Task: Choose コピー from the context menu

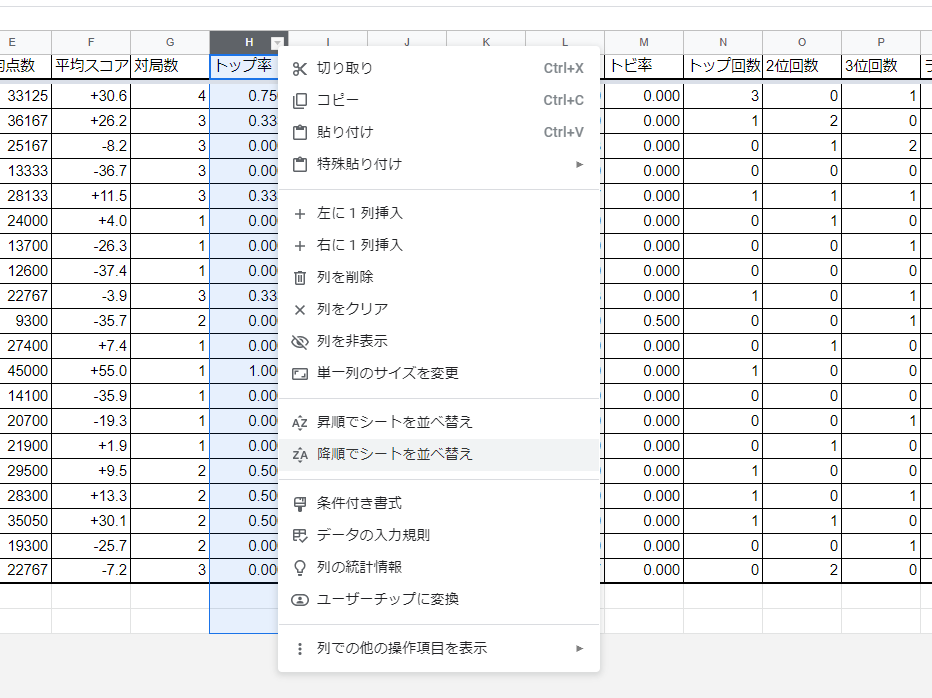Action: click(x=439, y=100)
